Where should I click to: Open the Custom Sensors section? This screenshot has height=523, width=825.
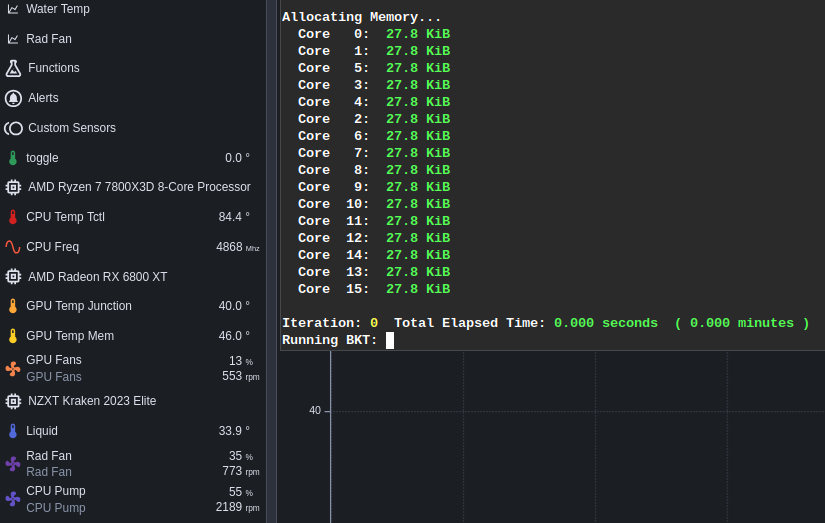click(x=72, y=128)
